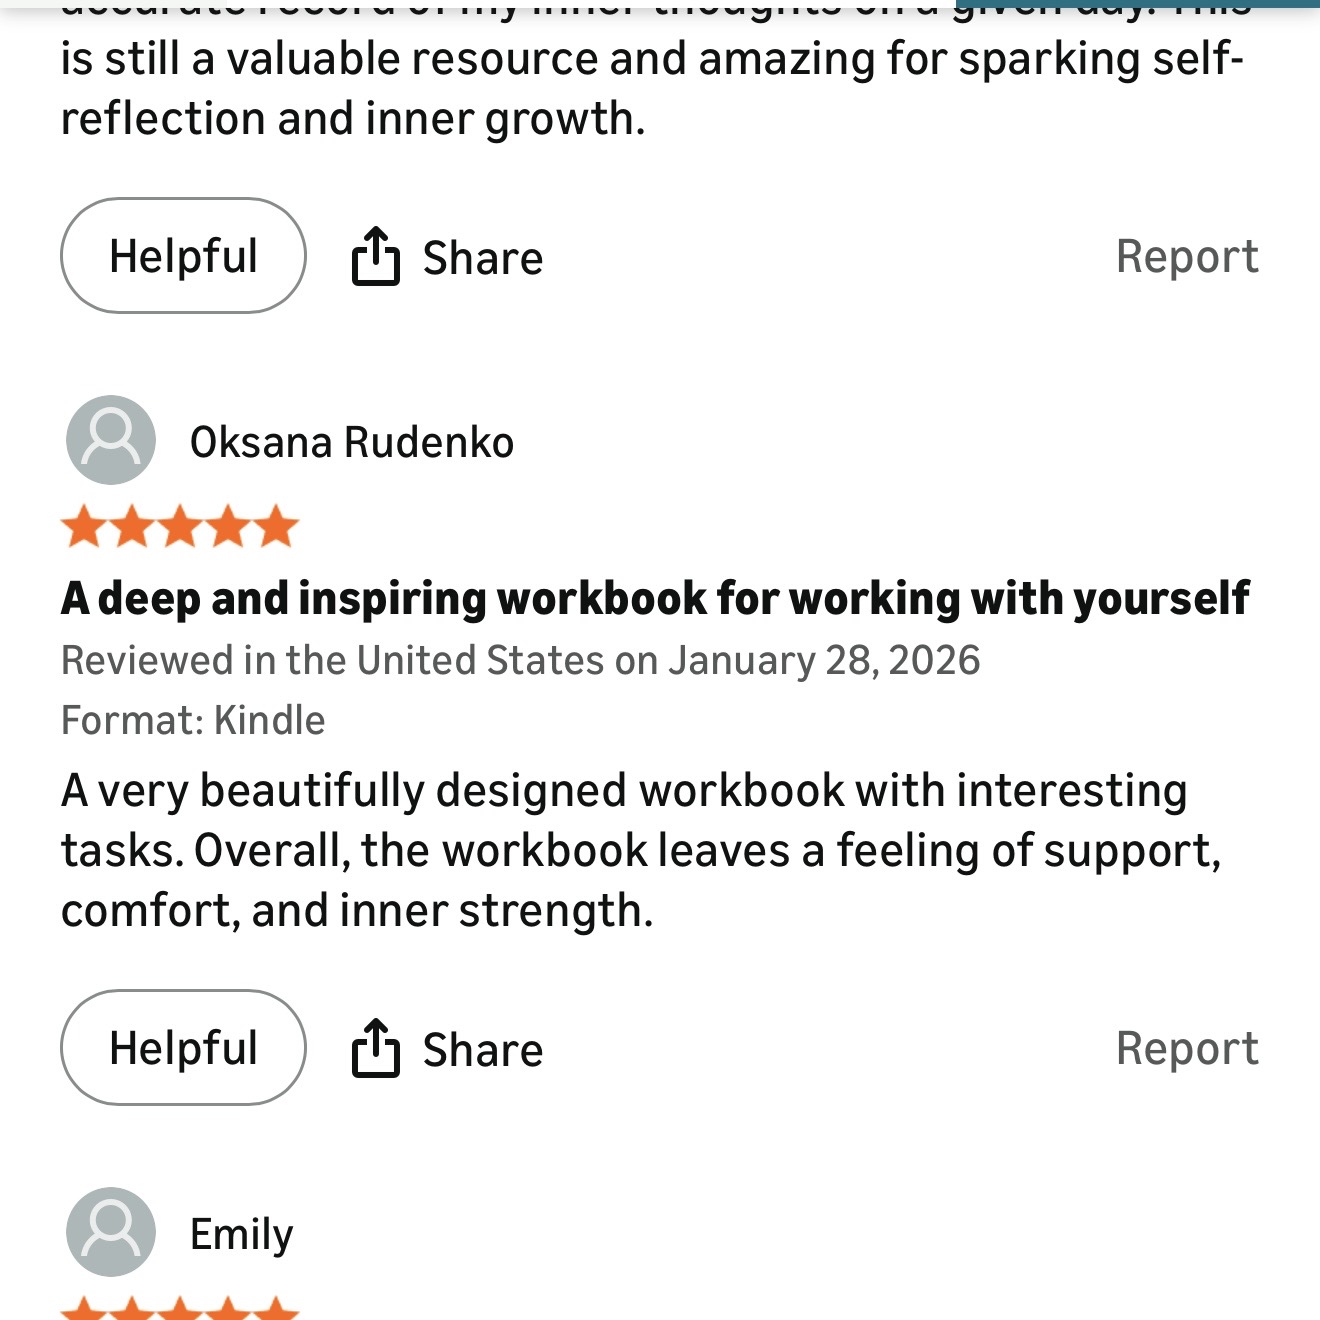The image size is (1320, 1320).
Task: Mark Oksana Rudenko's review as Helpful
Action: (183, 1048)
